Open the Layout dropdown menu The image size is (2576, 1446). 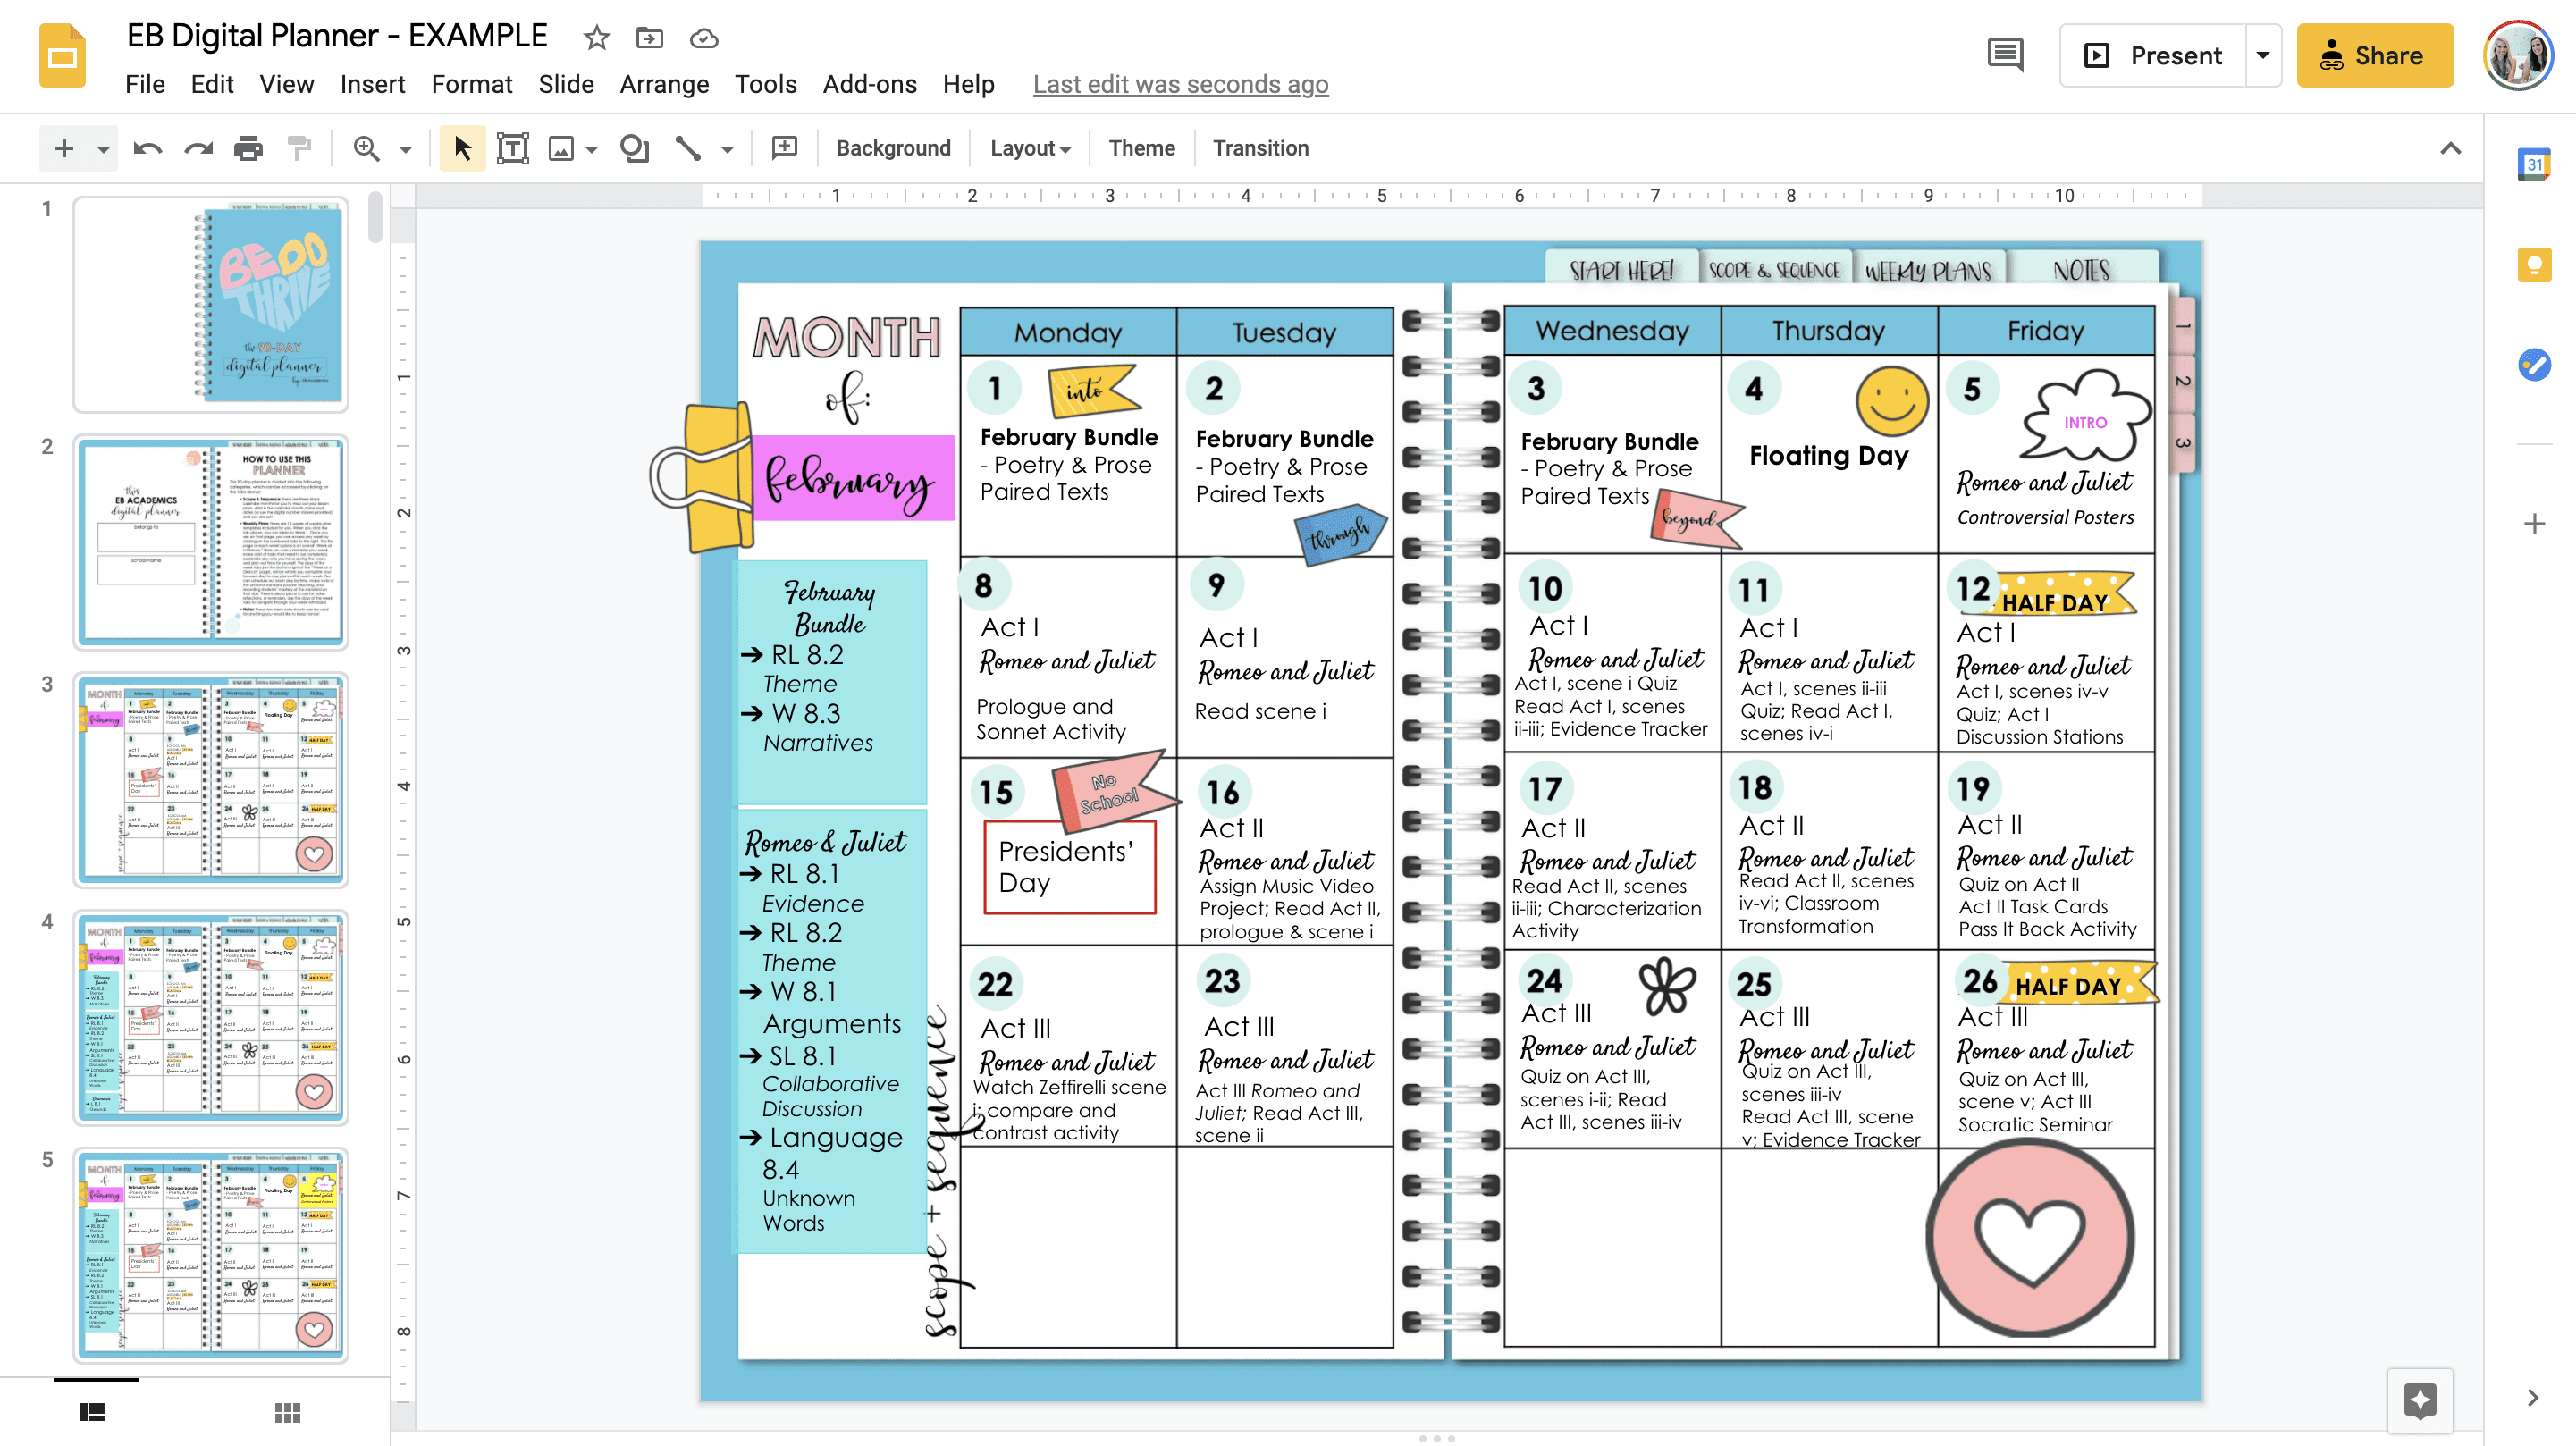click(1030, 147)
